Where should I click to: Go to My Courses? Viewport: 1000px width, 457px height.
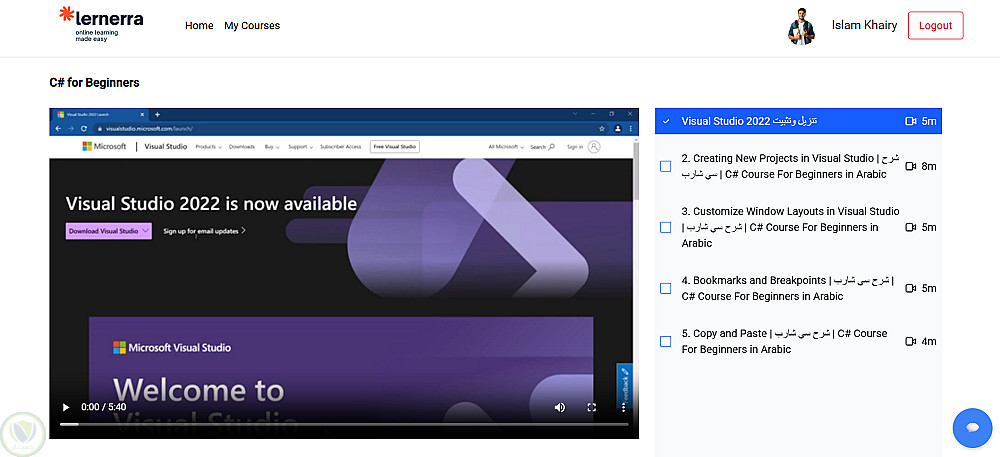point(252,25)
